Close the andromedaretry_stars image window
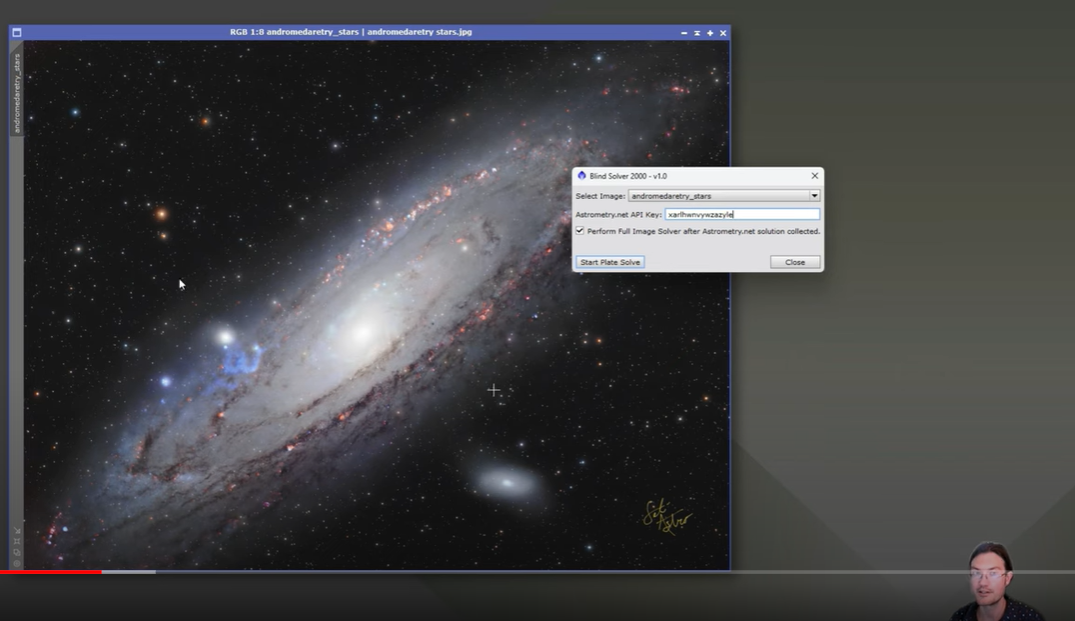Screen dimensions: 1075x621 coord(723,33)
